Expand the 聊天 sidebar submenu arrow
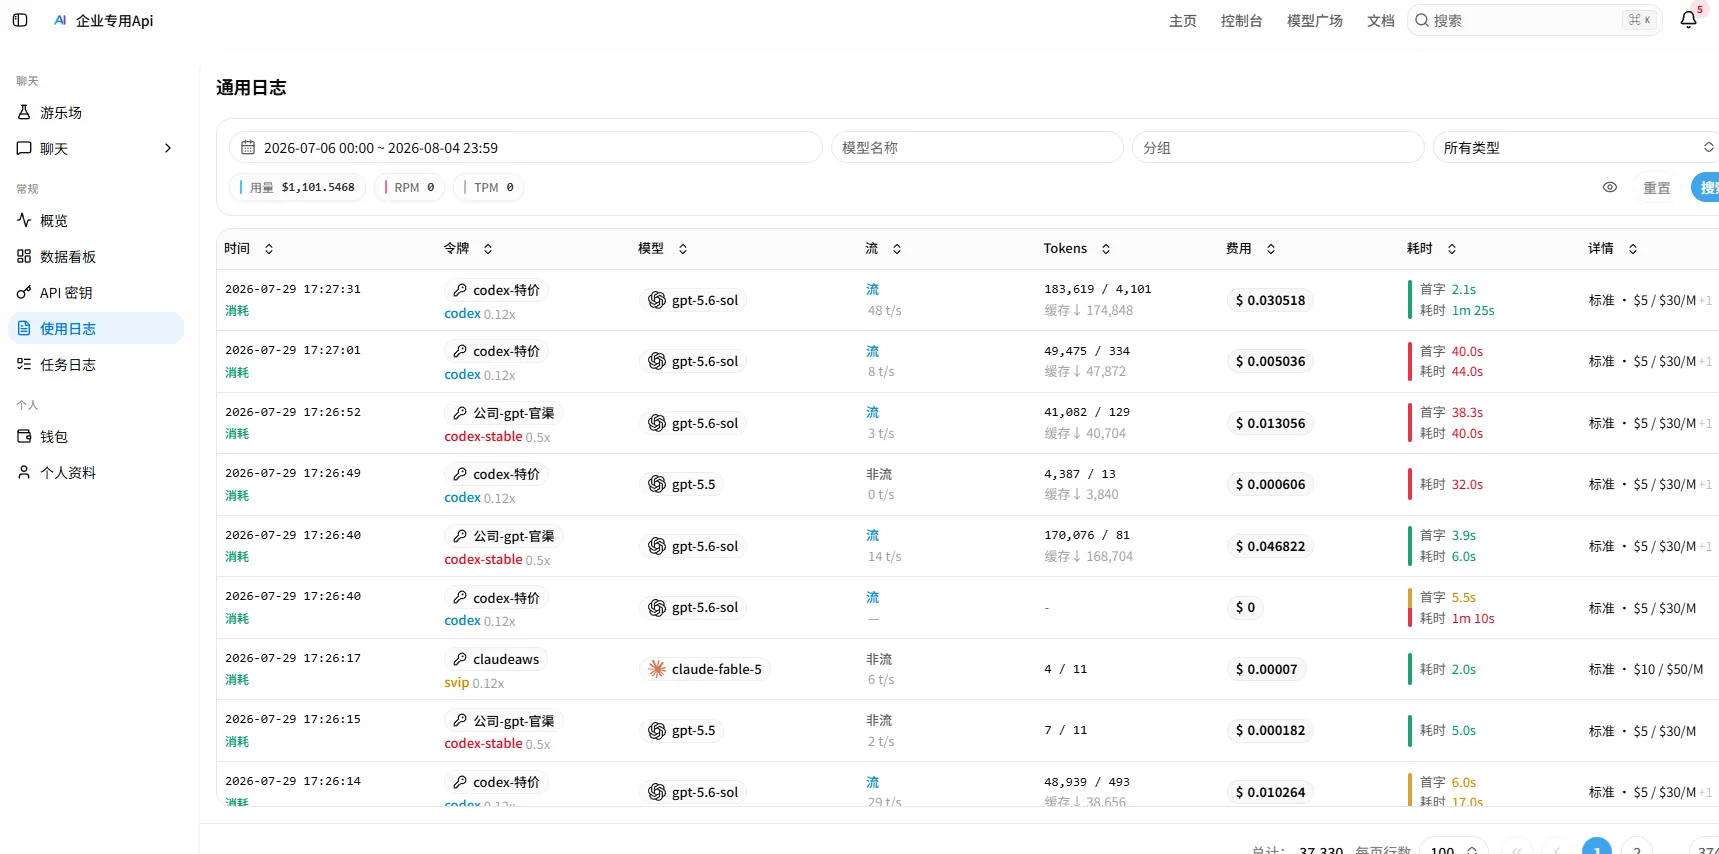1719x854 pixels. tap(168, 148)
